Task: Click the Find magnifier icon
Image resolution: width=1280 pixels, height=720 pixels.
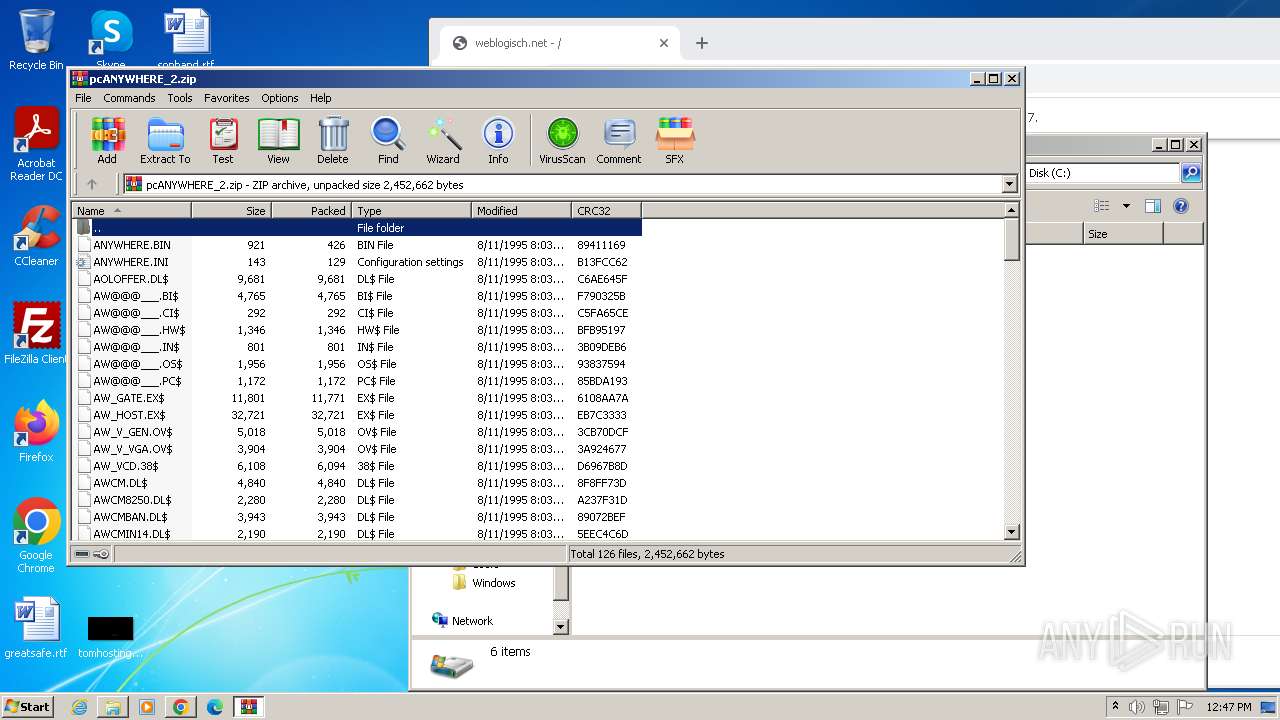Action: [388, 140]
